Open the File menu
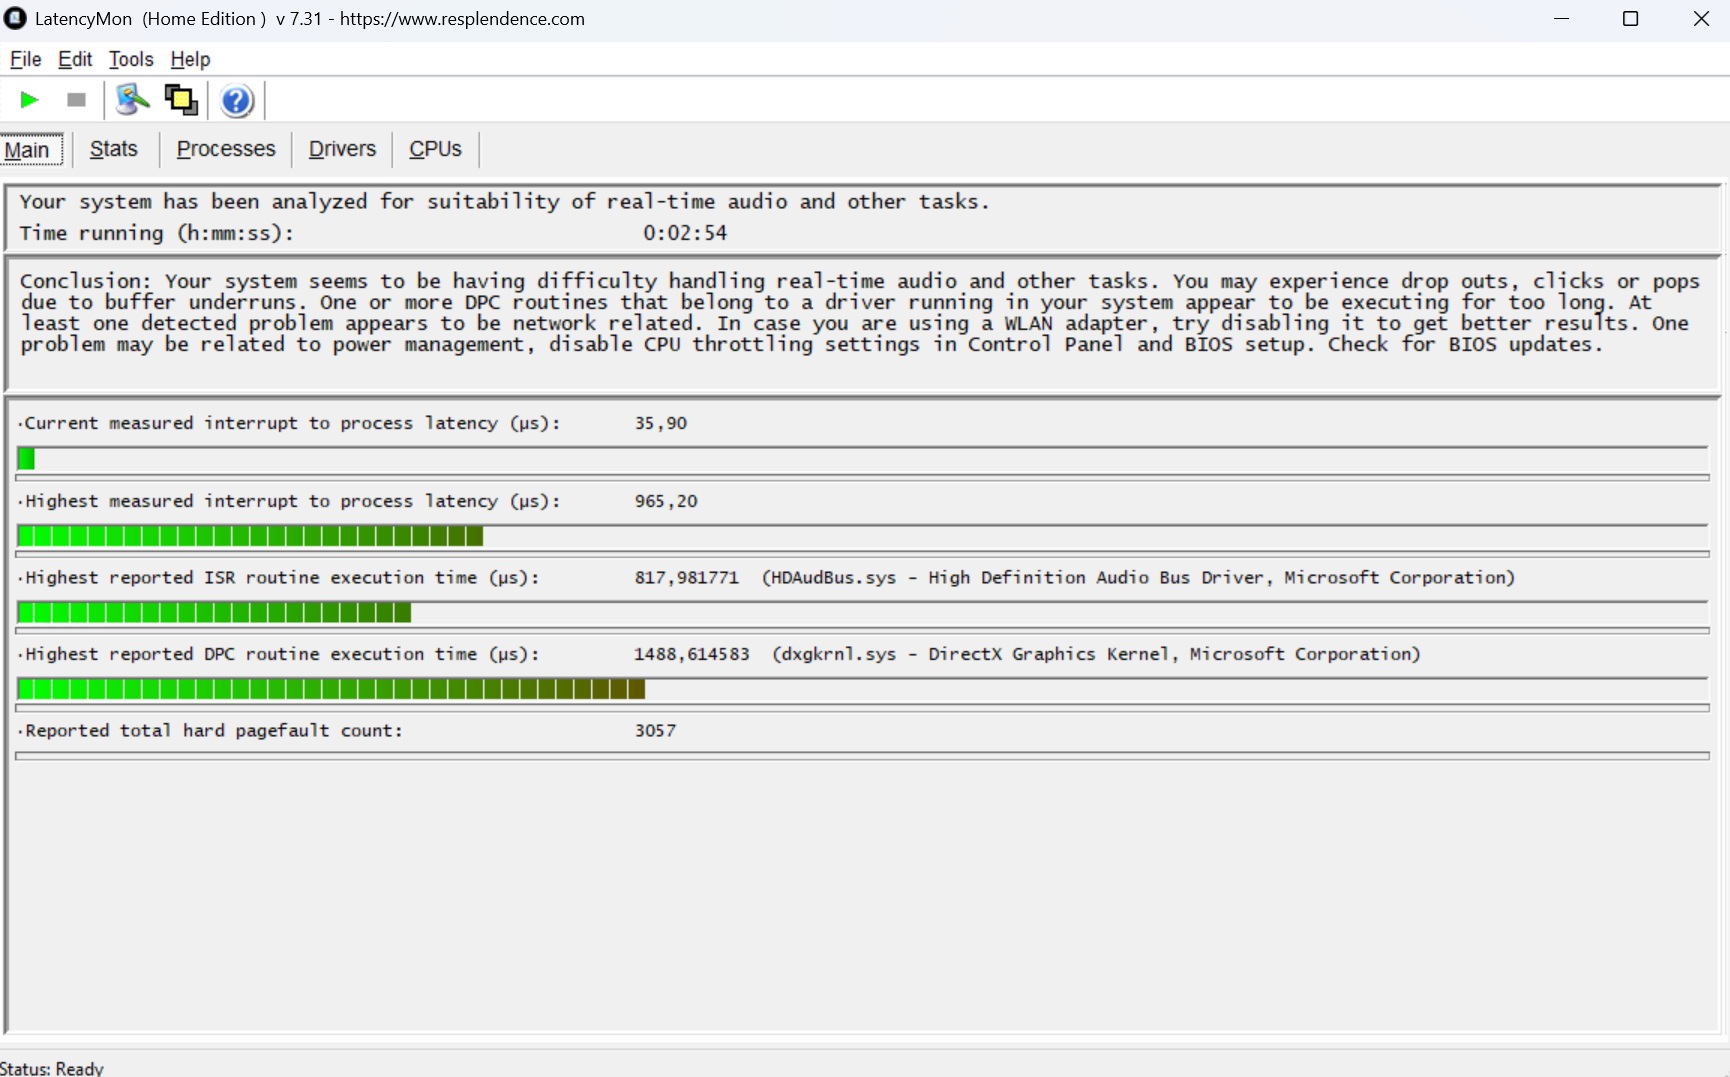Screen dimensions: 1730x1077 (25, 59)
